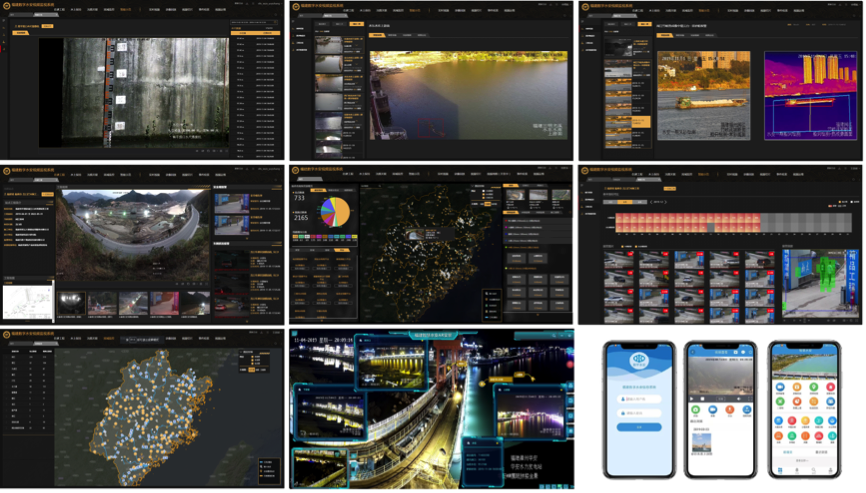Click the username field on mobile login screen
This screenshot has height=493, width=866.
(638, 397)
